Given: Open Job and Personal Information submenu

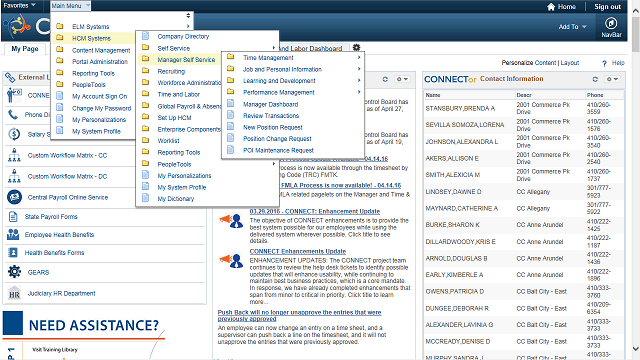Looking at the screenshot, I should (282, 69).
